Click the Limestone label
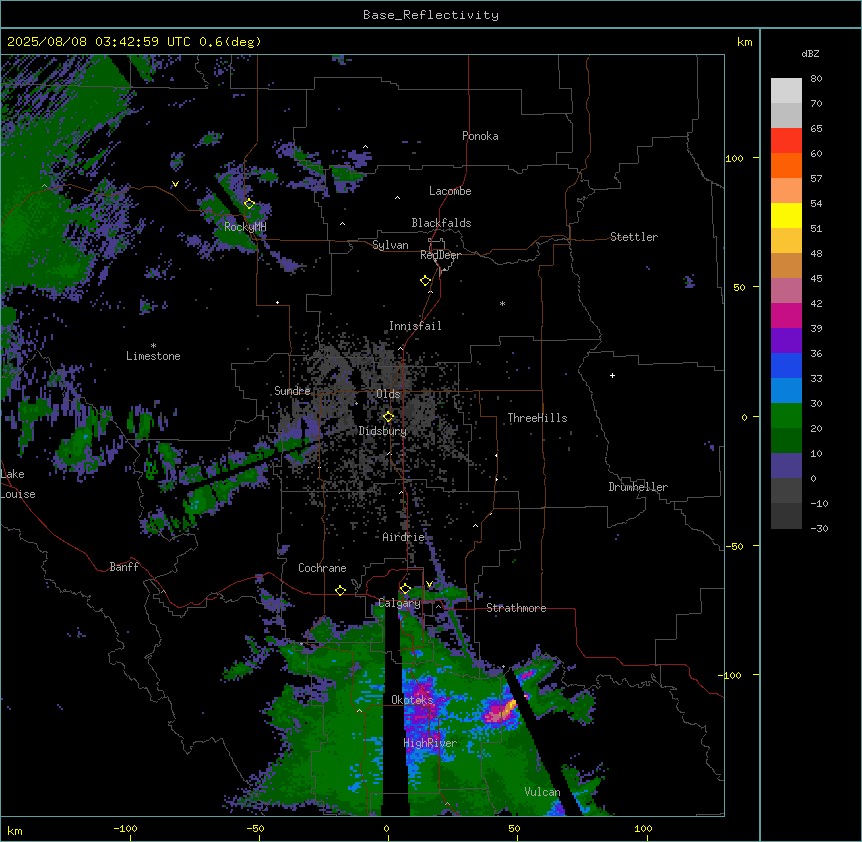The width and height of the screenshot is (862, 842). point(153,356)
